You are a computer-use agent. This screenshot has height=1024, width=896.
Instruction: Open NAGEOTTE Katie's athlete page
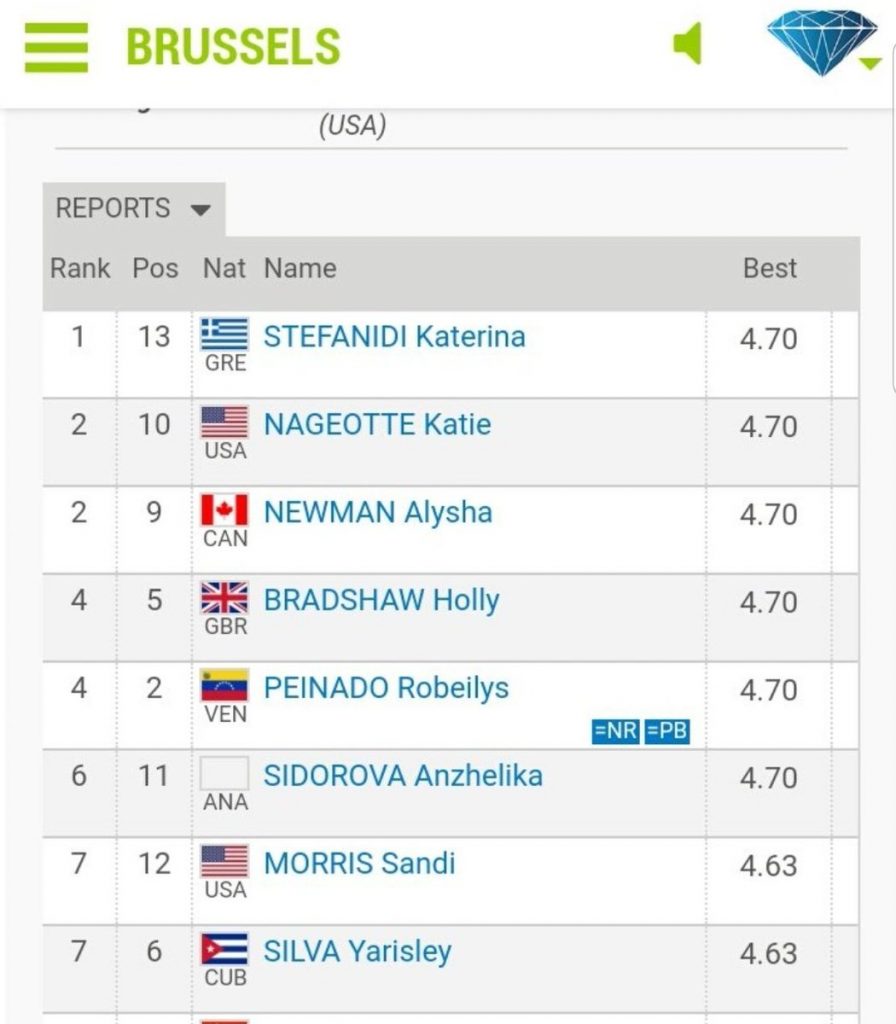pos(377,424)
